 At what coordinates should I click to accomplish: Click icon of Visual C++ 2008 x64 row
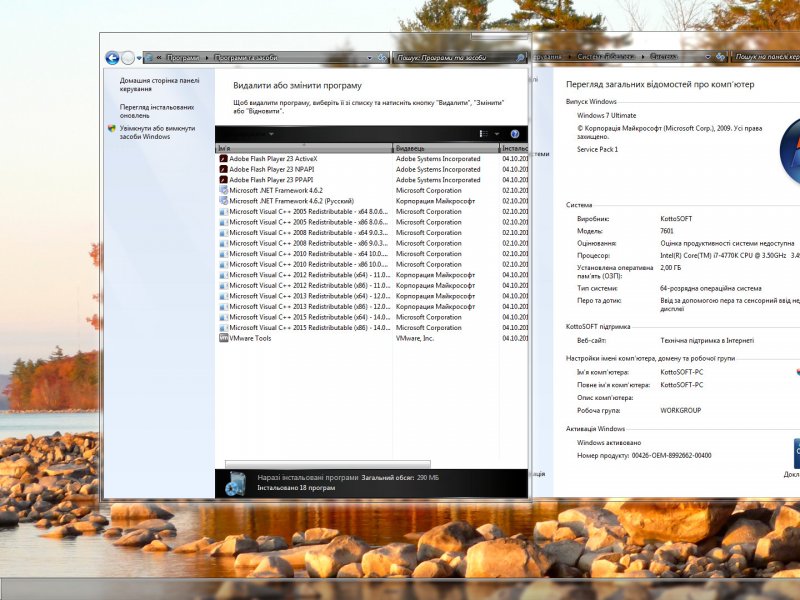tap(223, 232)
